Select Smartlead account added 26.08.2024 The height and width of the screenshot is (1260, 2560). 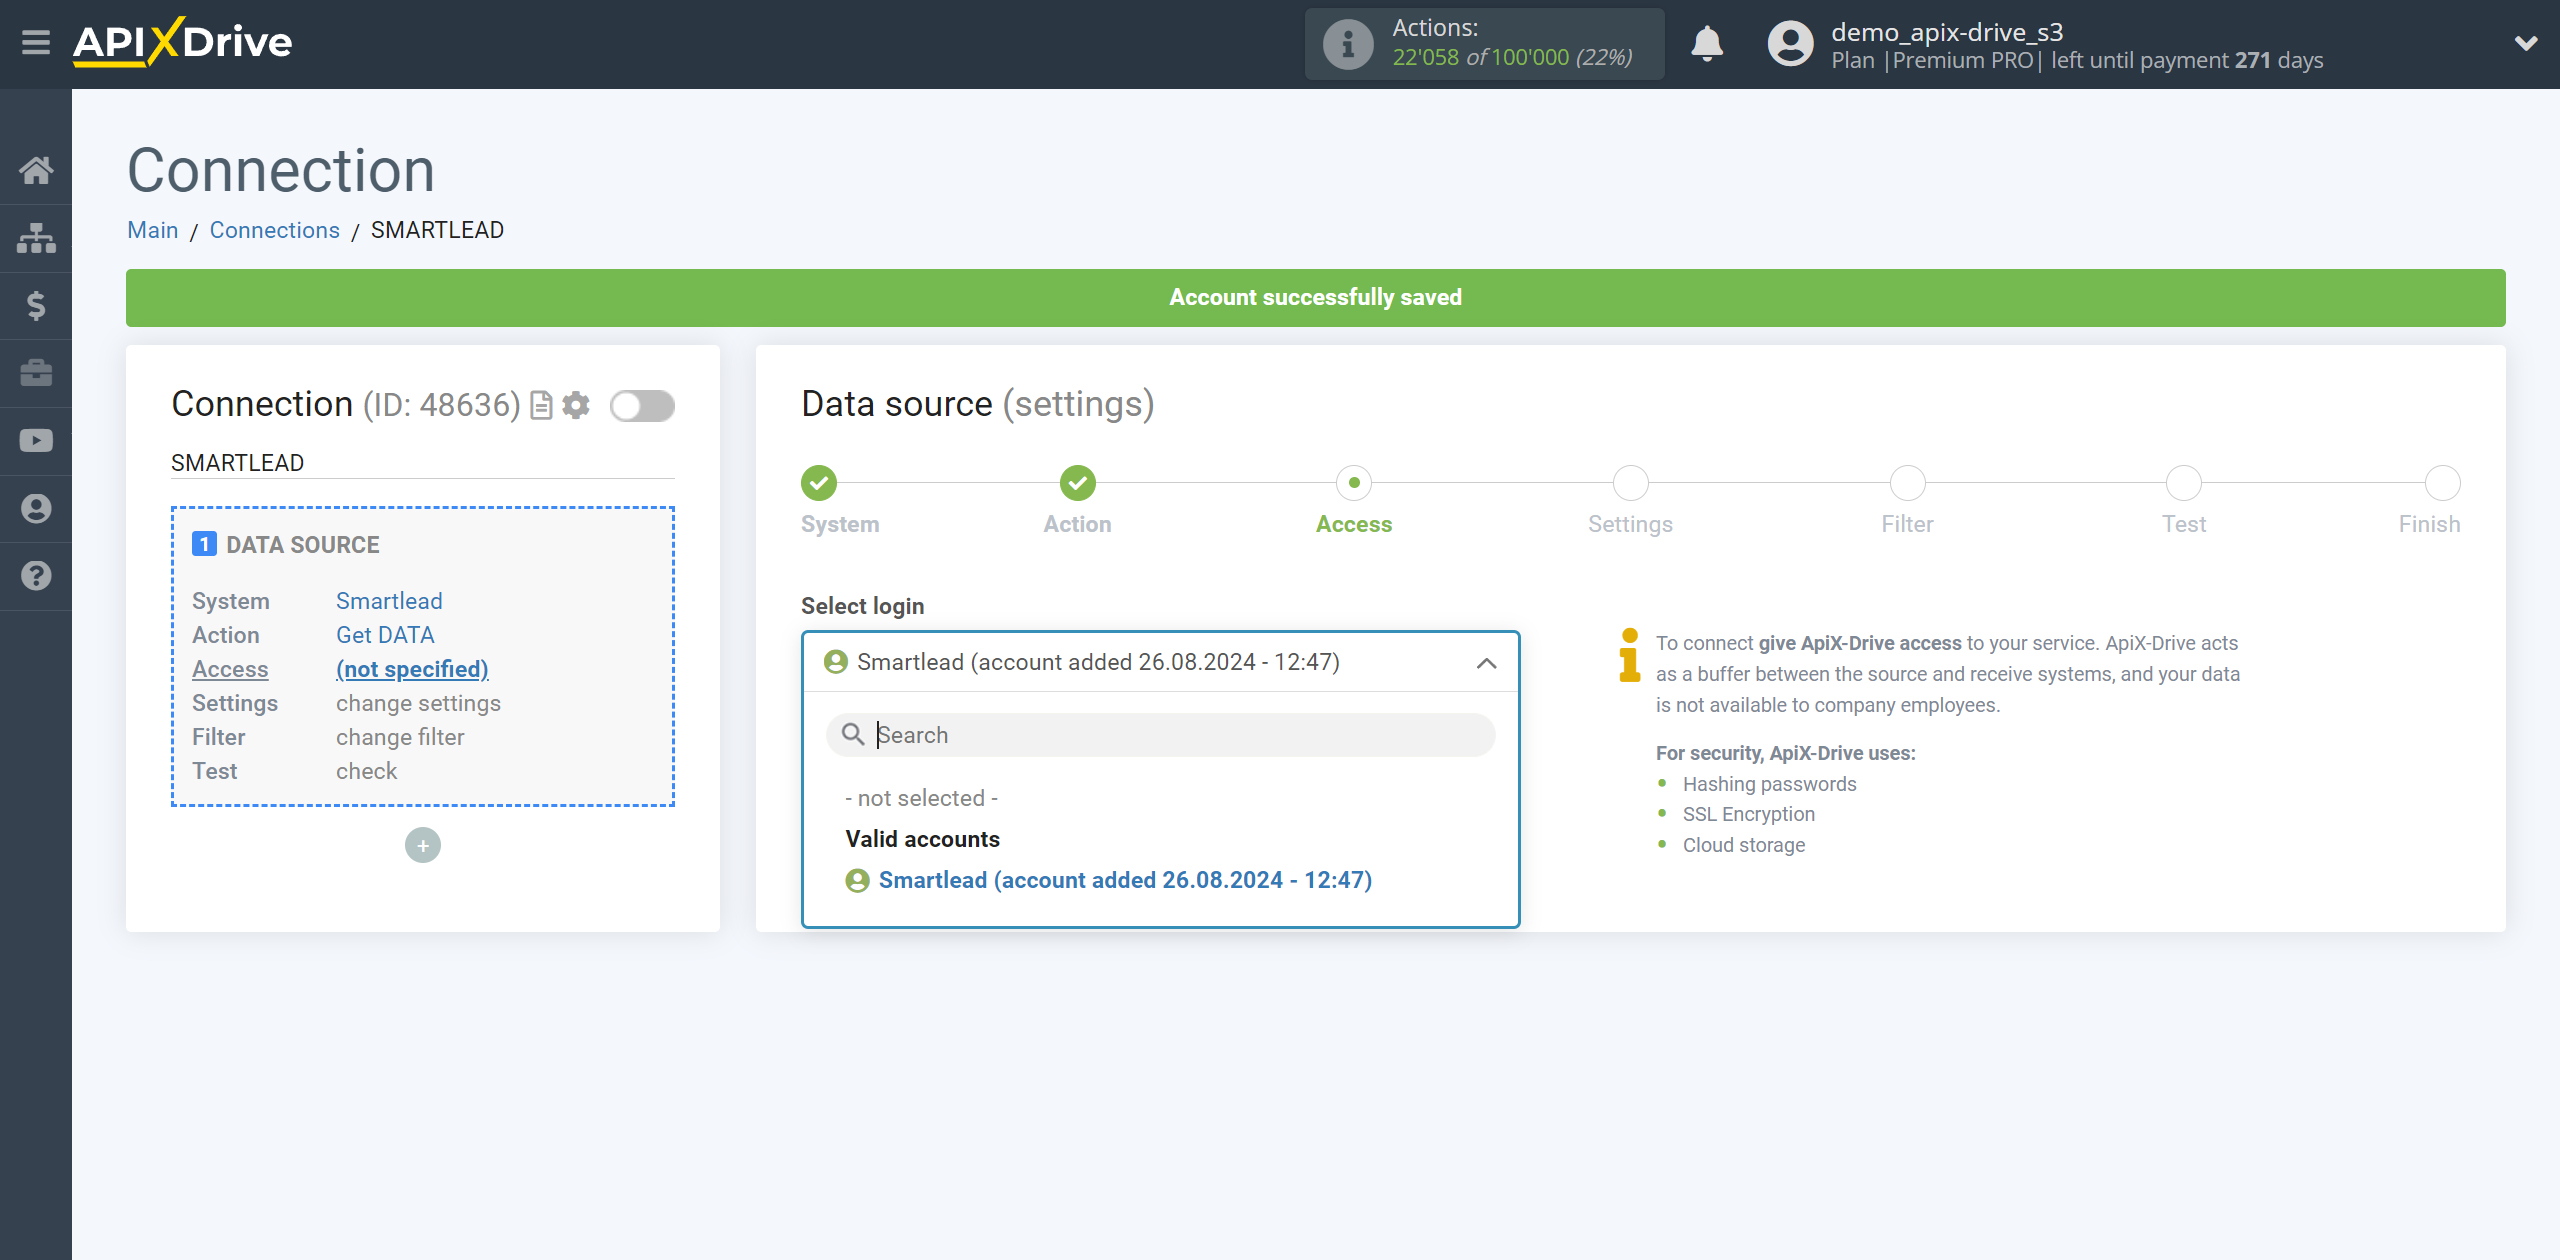point(1127,881)
